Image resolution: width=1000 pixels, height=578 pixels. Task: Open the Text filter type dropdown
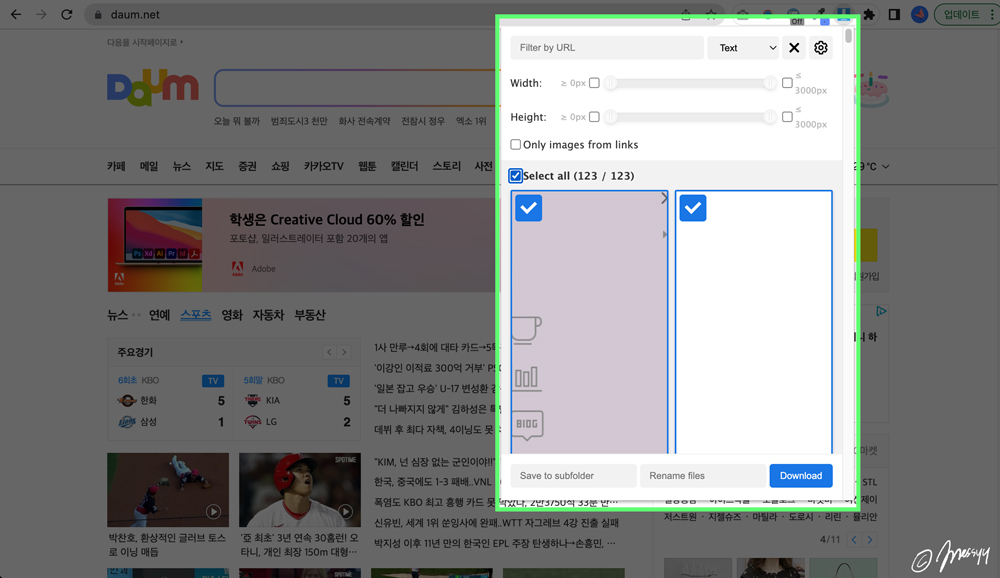click(x=743, y=47)
